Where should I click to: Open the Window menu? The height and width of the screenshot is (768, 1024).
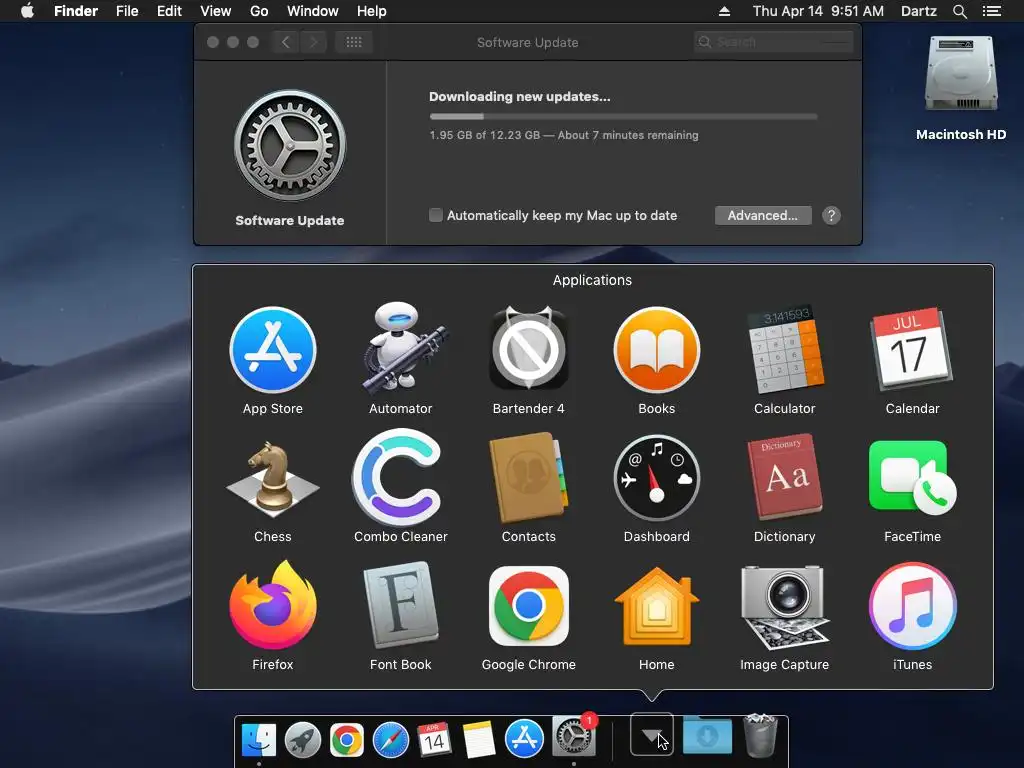tap(313, 11)
